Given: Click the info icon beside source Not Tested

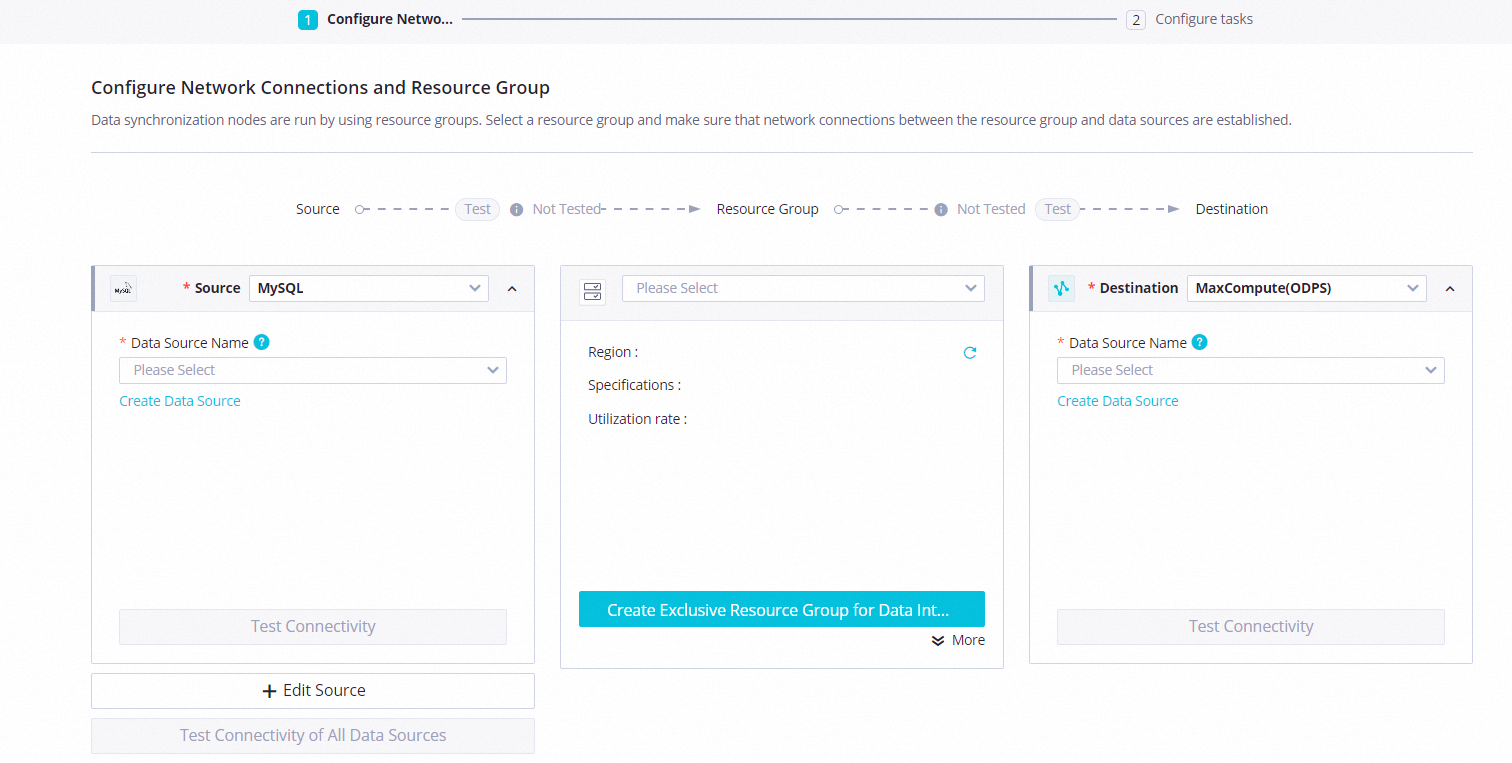Looking at the screenshot, I should [x=517, y=210].
